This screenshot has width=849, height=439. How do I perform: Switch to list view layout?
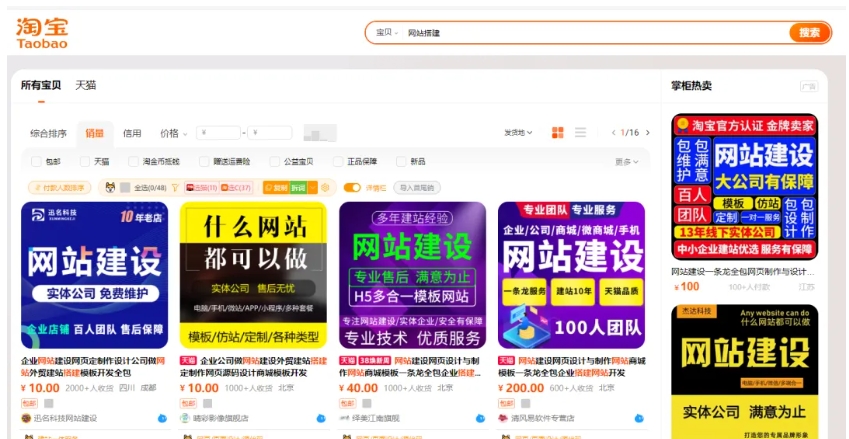pos(580,133)
